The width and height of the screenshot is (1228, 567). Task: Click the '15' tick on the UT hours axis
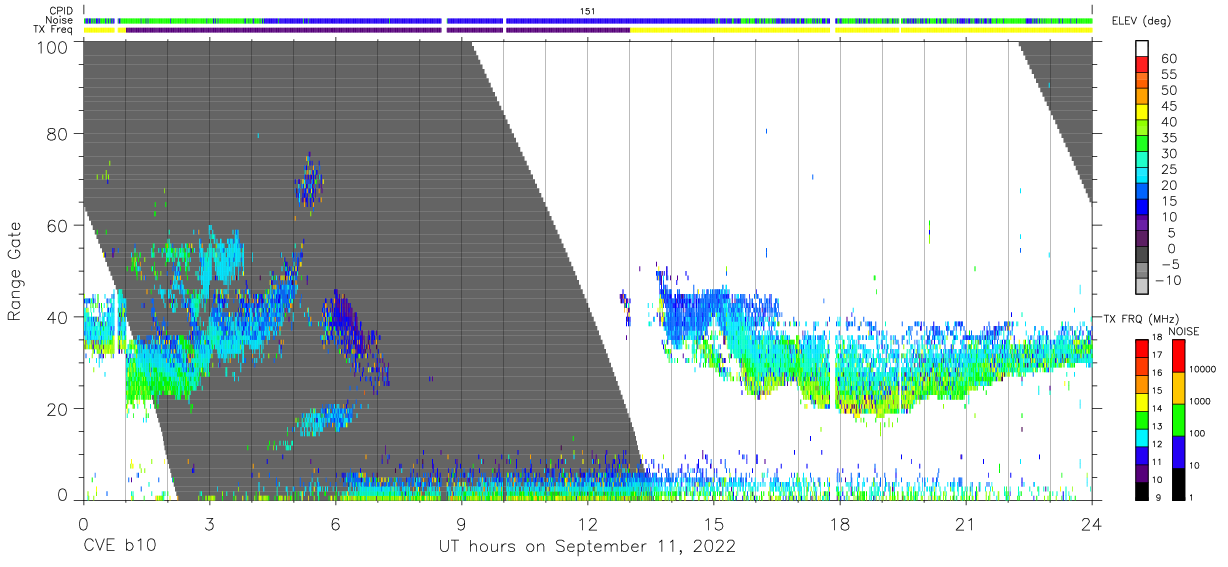714,523
